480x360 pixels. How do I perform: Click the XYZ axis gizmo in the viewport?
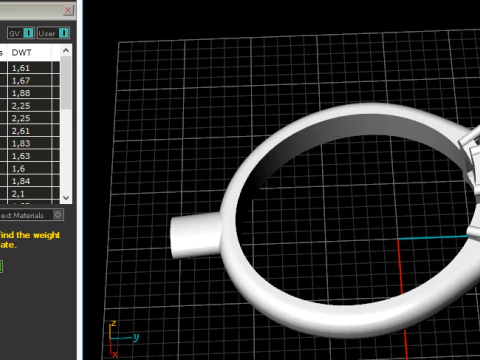click(x=123, y=338)
